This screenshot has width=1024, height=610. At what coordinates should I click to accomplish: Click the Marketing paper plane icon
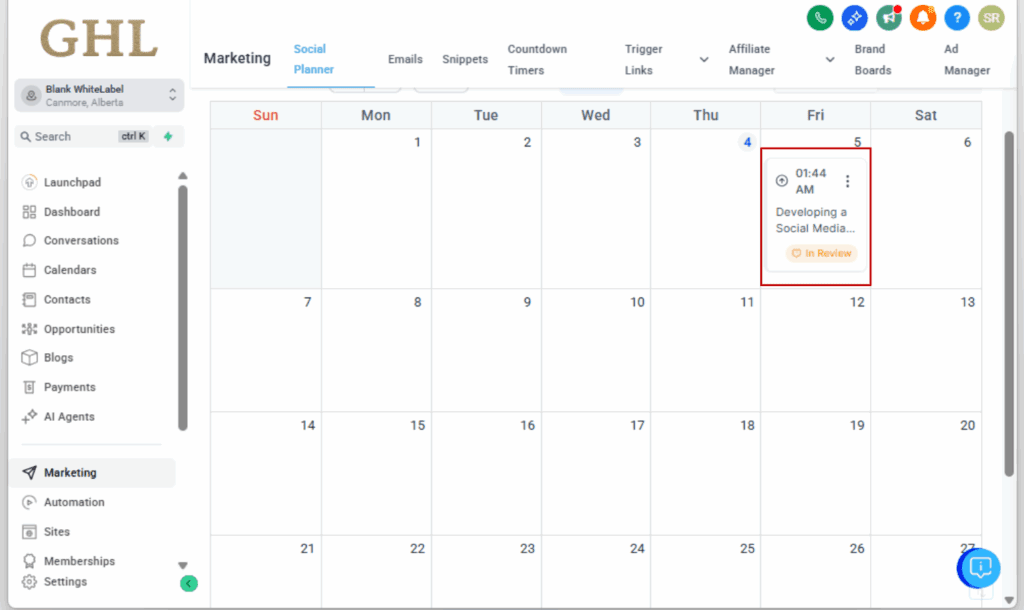click(x=29, y=472)
